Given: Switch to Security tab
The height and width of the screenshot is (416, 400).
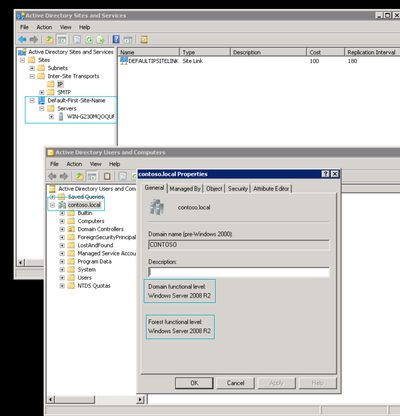Looking at the screenshot, I should [x=238, y=189].
